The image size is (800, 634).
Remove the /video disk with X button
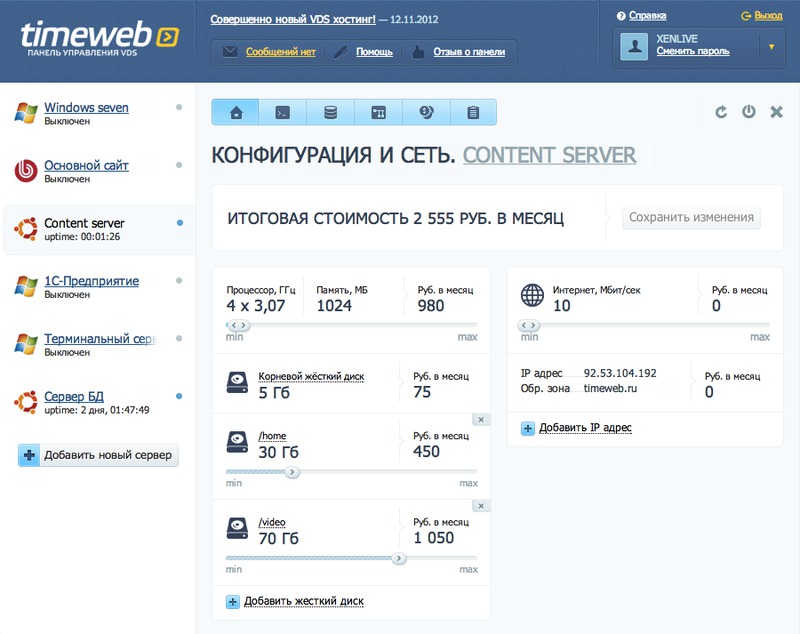[x=481, y=506]
